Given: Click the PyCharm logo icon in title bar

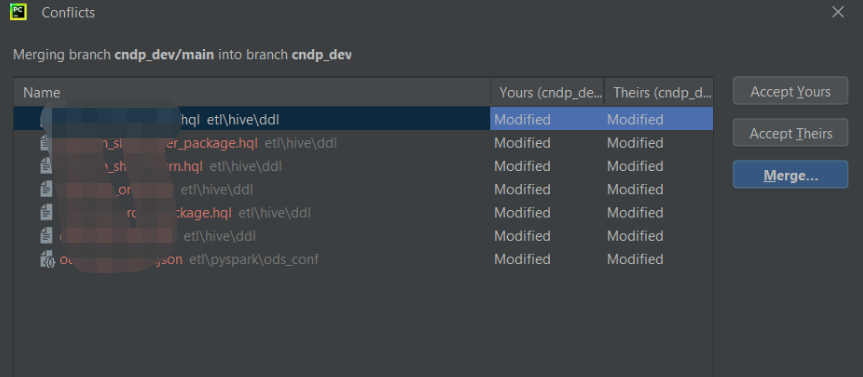Looking at the screenshot, I should tap(18, 12).
